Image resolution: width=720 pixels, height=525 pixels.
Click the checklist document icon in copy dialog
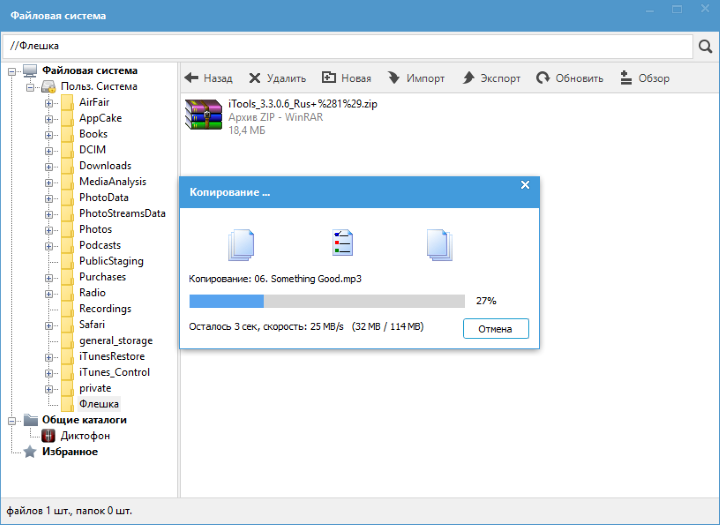coord(343,243)
